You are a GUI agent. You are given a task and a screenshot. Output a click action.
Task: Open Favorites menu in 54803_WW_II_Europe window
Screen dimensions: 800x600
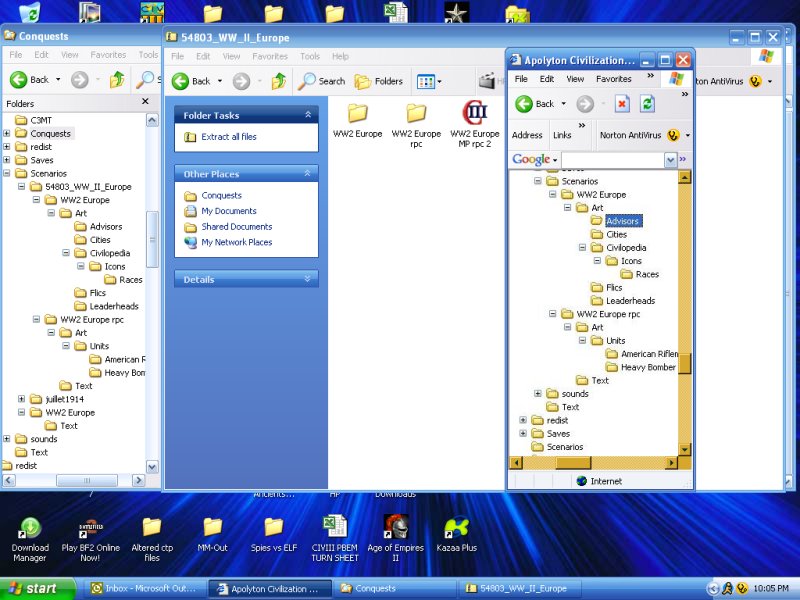pyautogui.click(x=272, y=56)
